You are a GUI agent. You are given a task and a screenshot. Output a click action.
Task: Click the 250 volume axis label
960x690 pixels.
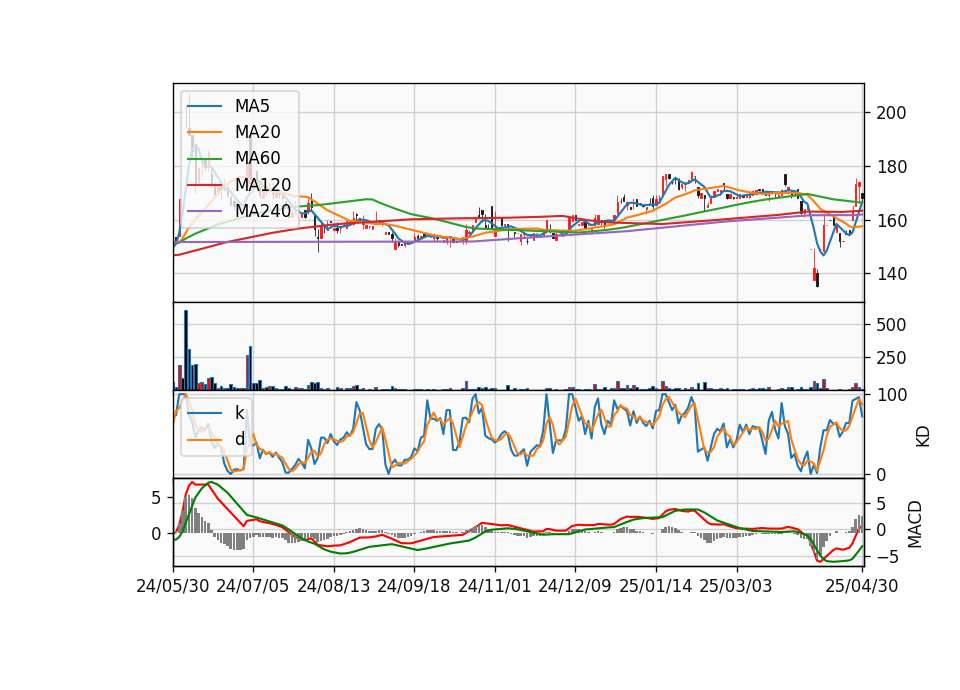pos(891,358)
